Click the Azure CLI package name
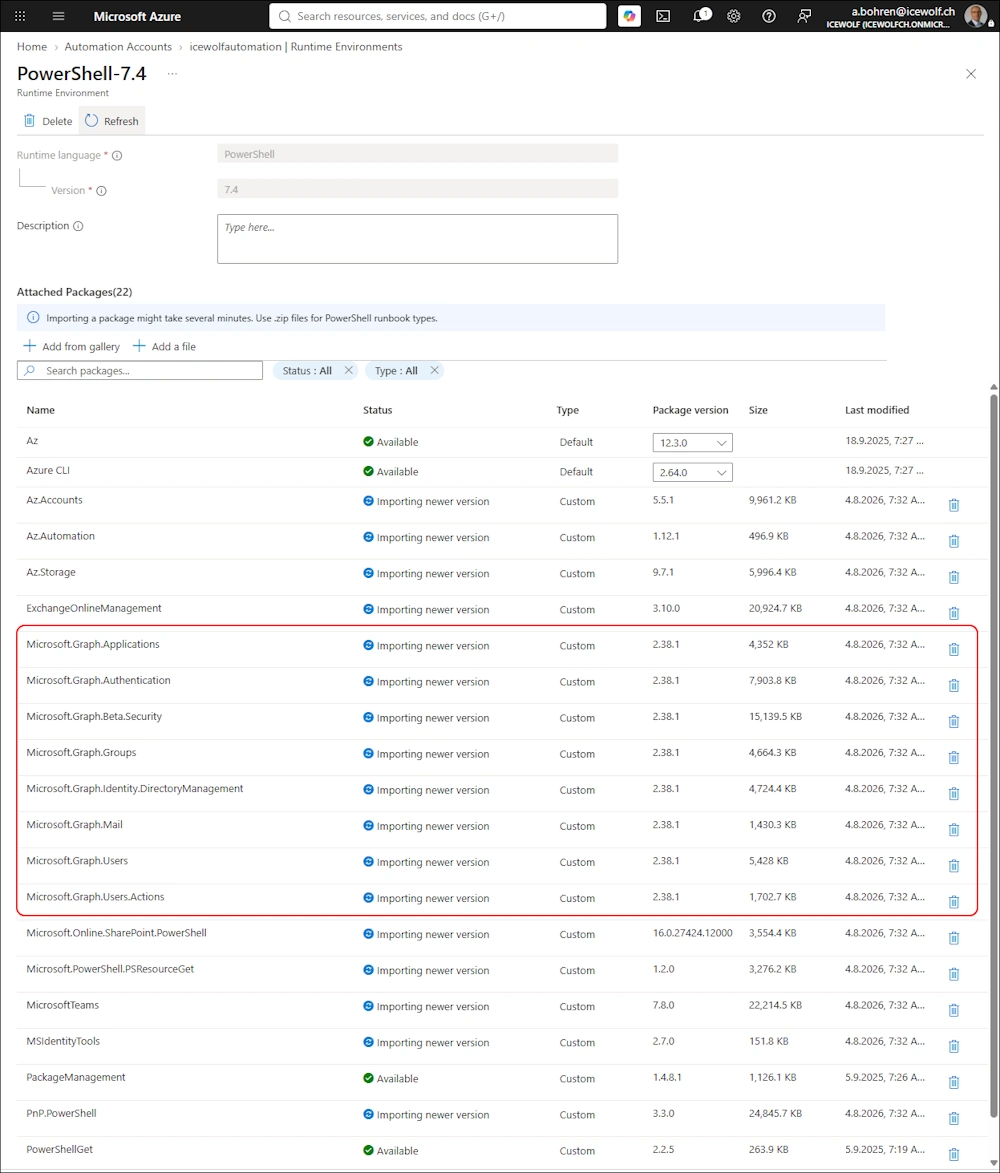This screenshot has height=1173, width=1000. click(x=48, y=471)
